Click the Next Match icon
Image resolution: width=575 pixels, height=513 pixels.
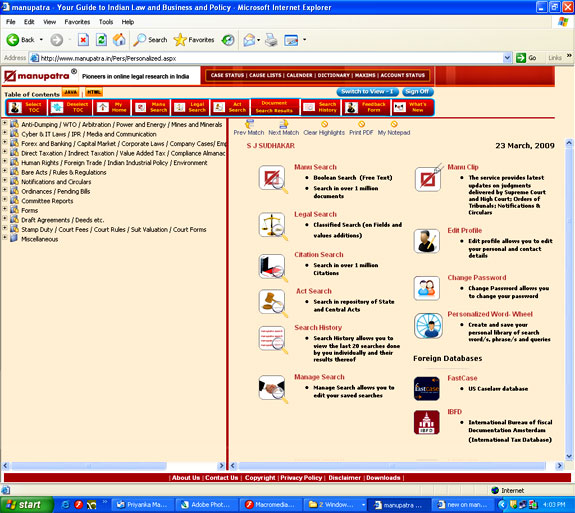tap(283, 124)
